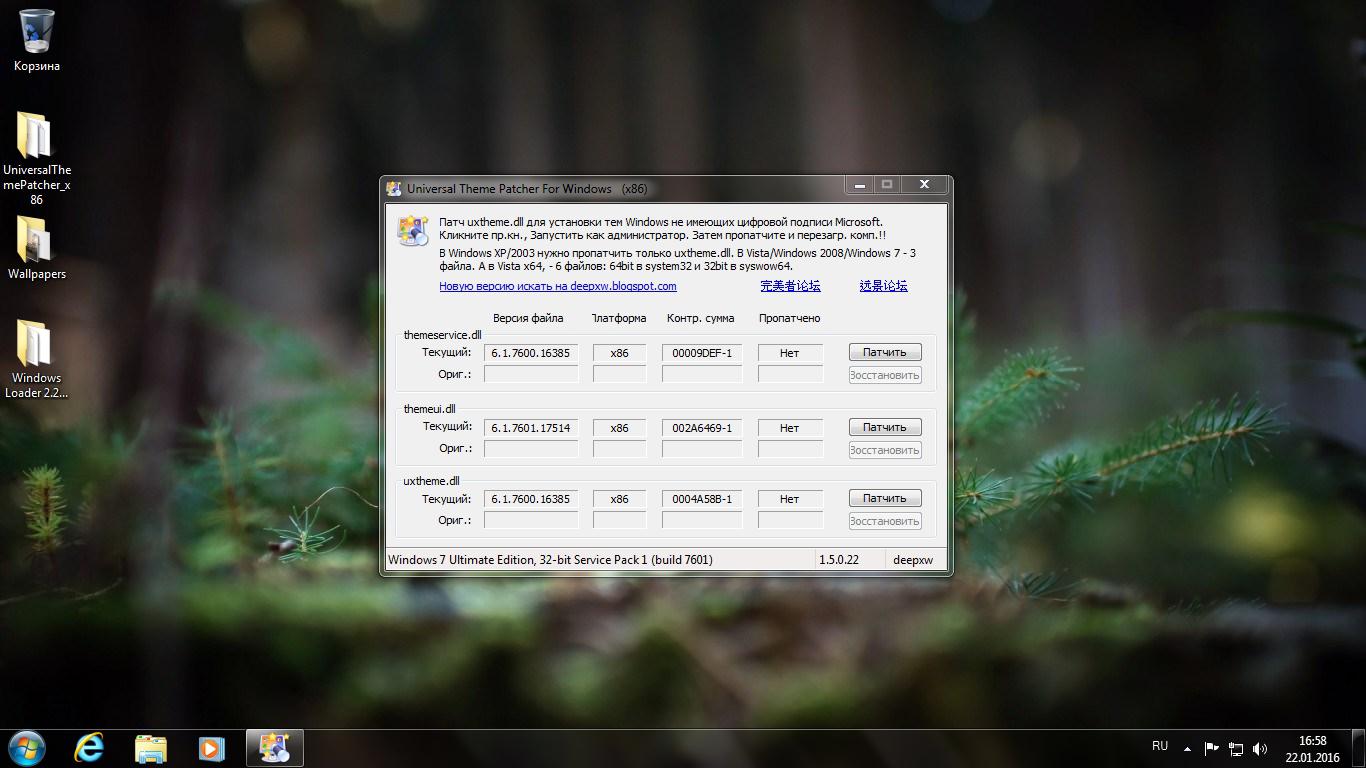
Task: Click Восстановить button for uxtheme.dll
Action: click(885, 521)
